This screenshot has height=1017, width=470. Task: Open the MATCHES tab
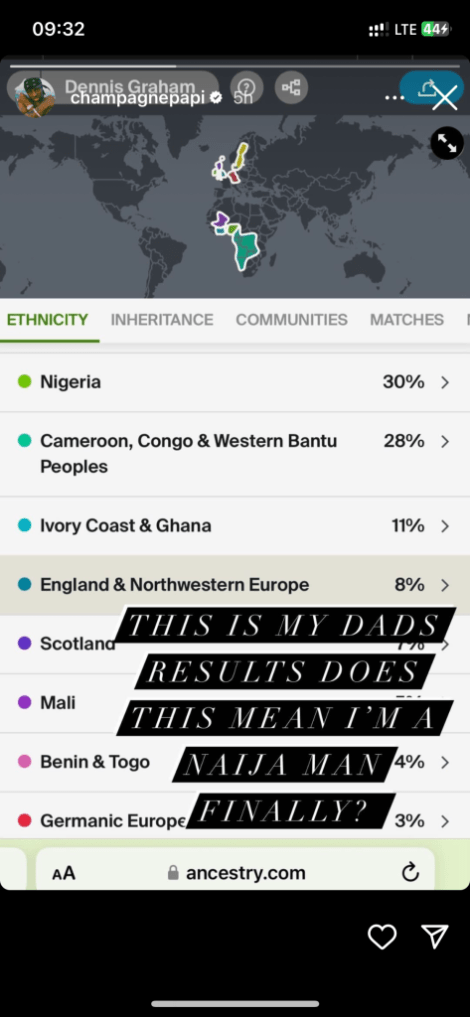tap(406, 320)
